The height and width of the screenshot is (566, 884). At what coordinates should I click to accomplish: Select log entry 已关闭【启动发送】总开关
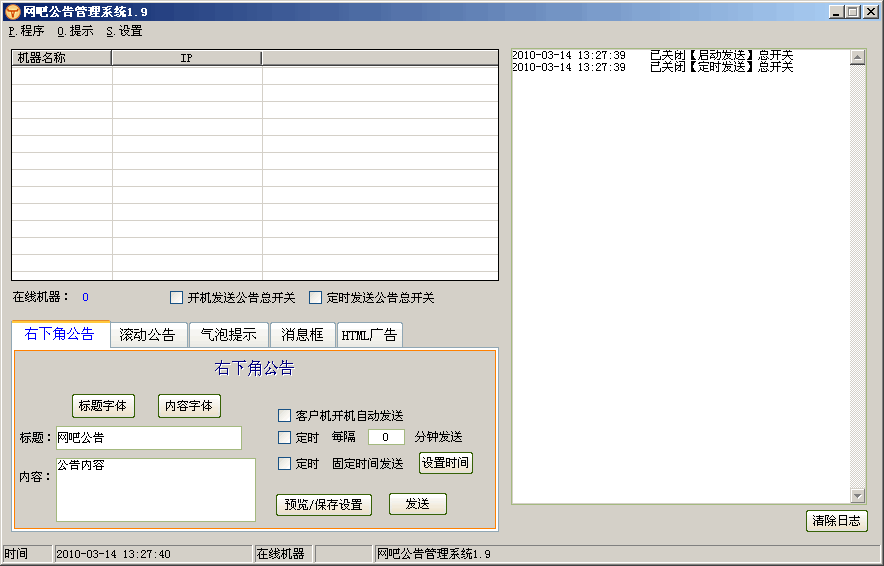tap(652, 55)
